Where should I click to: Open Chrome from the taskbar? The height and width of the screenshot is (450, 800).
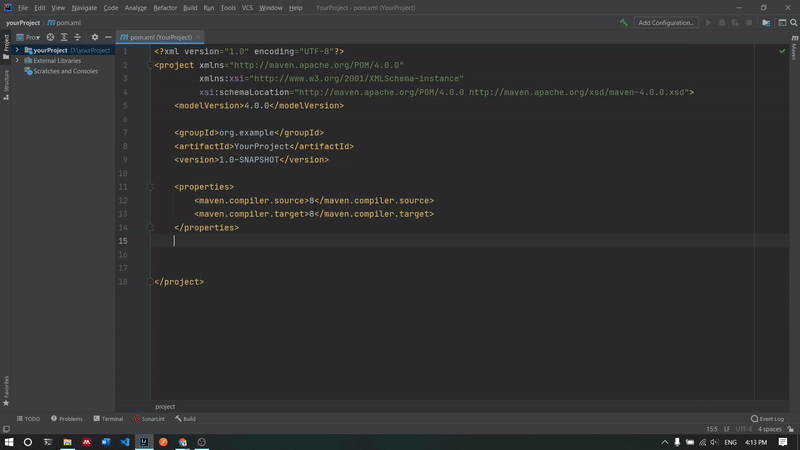(x=183, y=442)
